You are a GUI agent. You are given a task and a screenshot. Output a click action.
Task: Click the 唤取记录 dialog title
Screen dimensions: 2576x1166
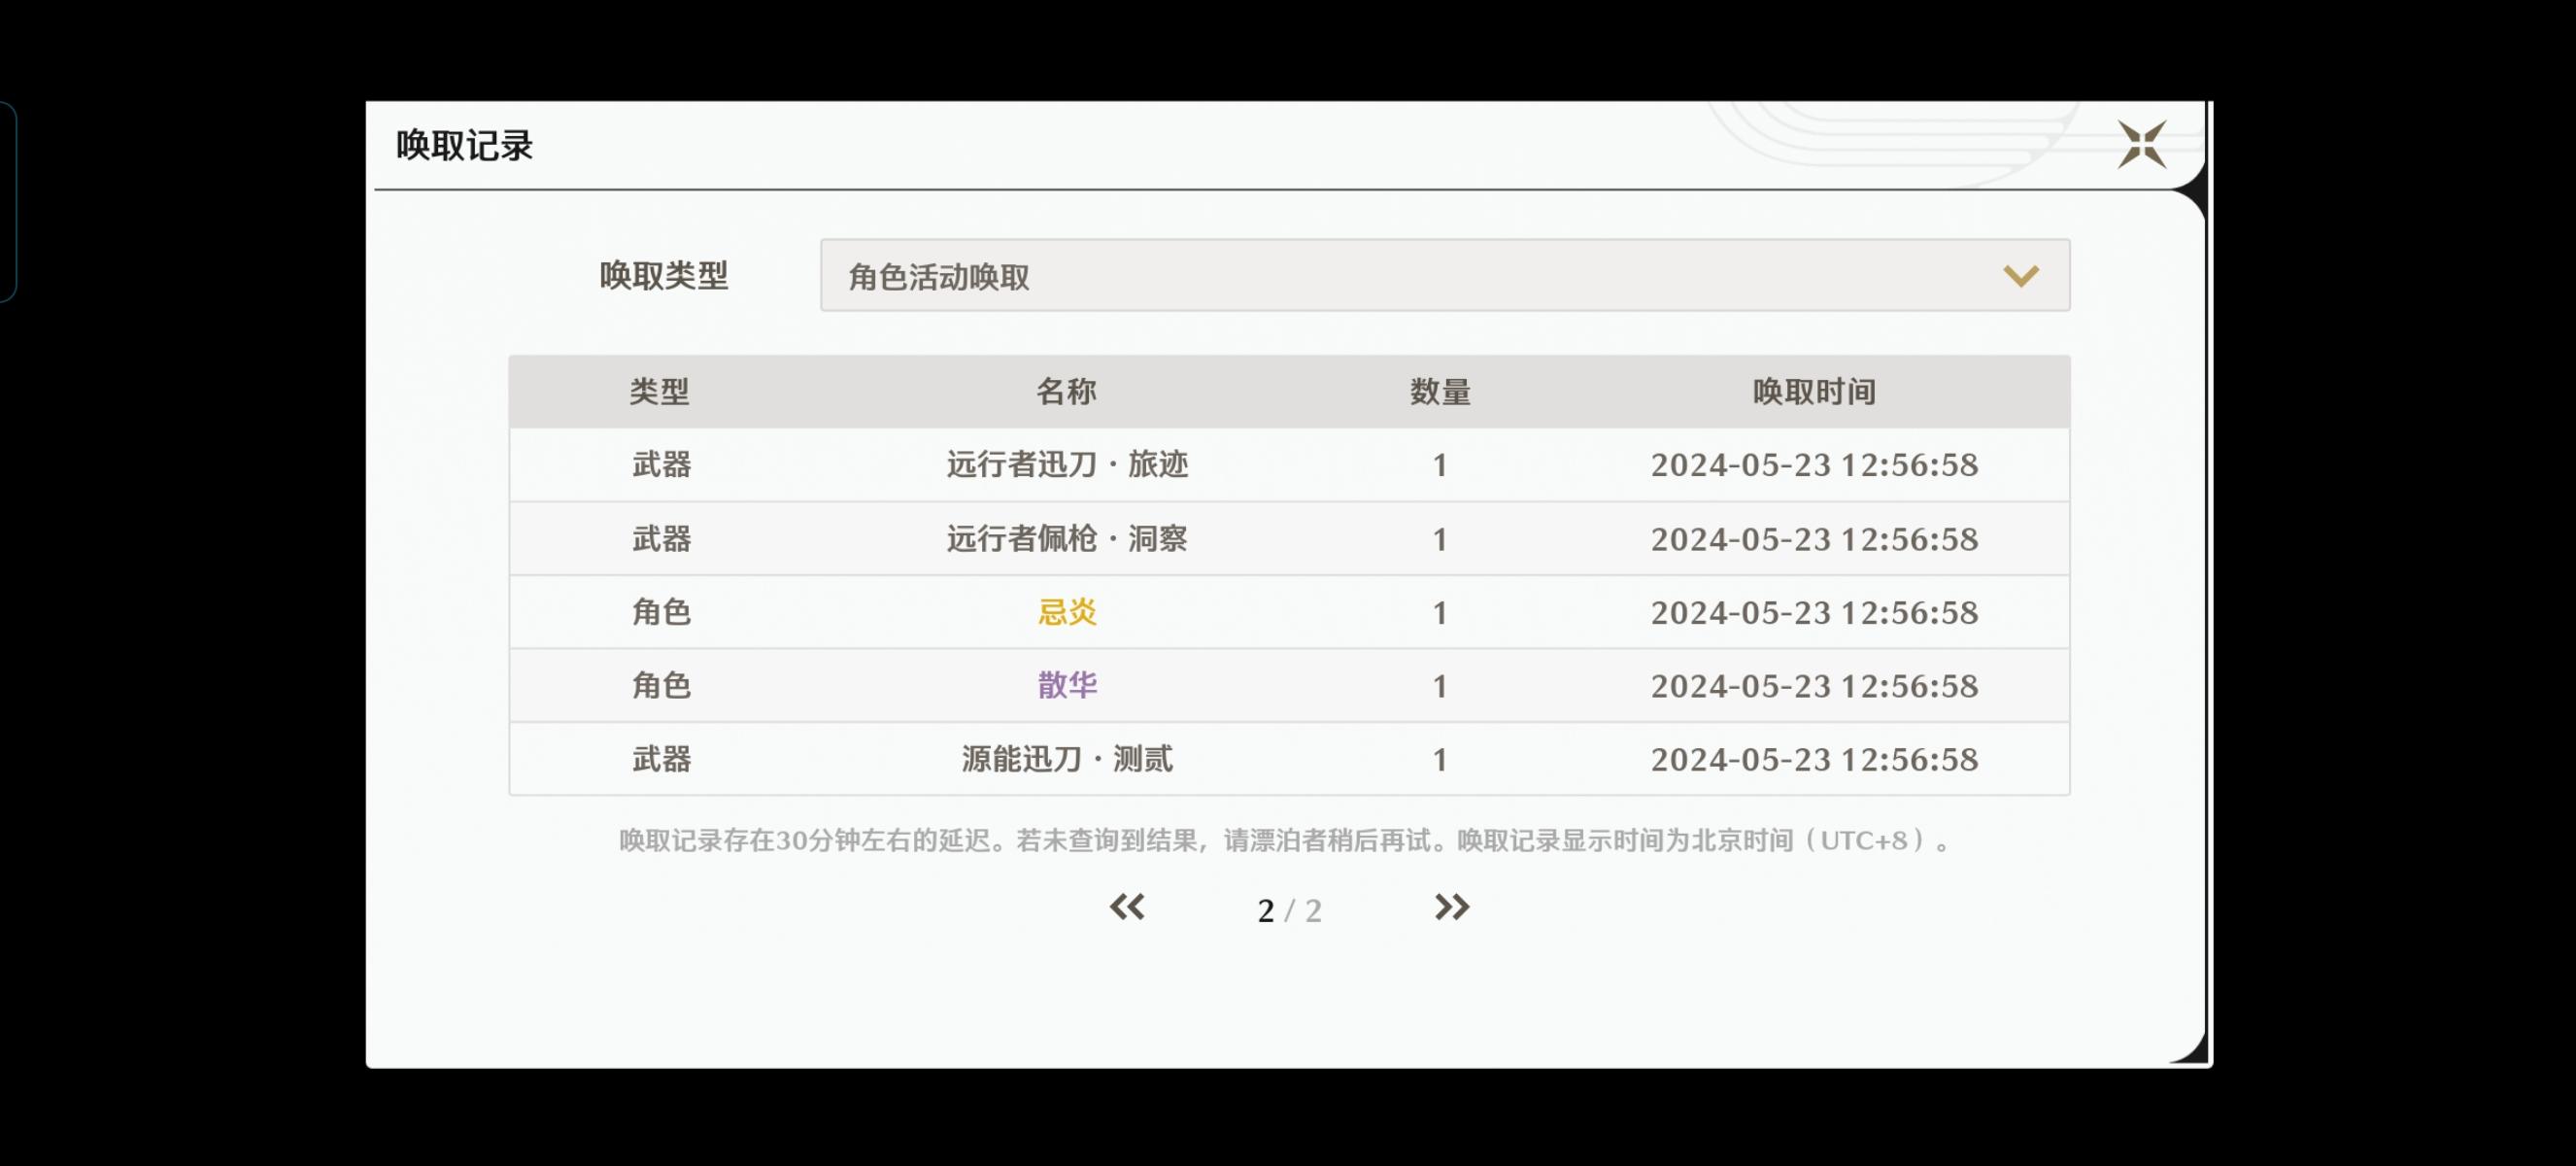click(x=464, y=146)
